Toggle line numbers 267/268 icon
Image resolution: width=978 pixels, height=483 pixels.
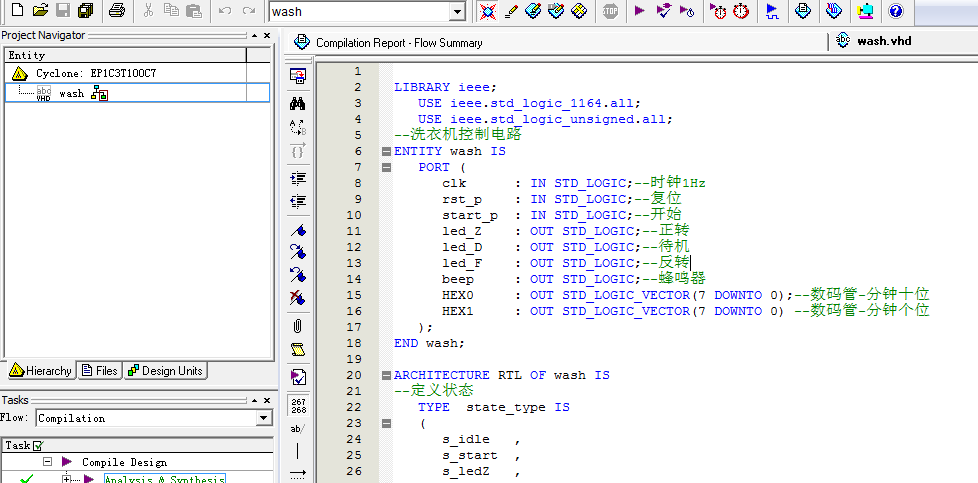point(297,404)
